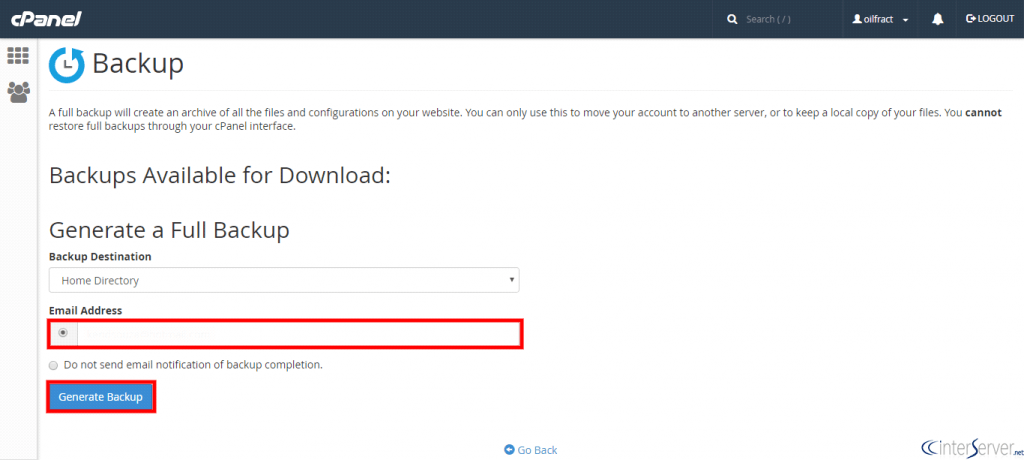Focus the Email Address text field
This screenshot has width=1024, height=460.
(x=298, y=333)
